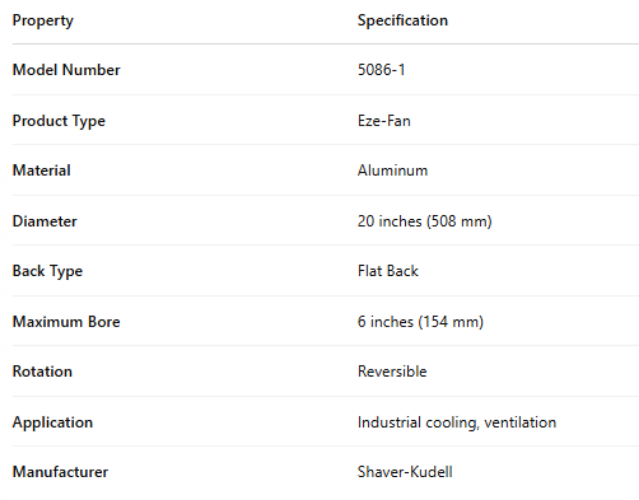Select the Application row label
The image size is (639, 500).
(x=52, y=422)
